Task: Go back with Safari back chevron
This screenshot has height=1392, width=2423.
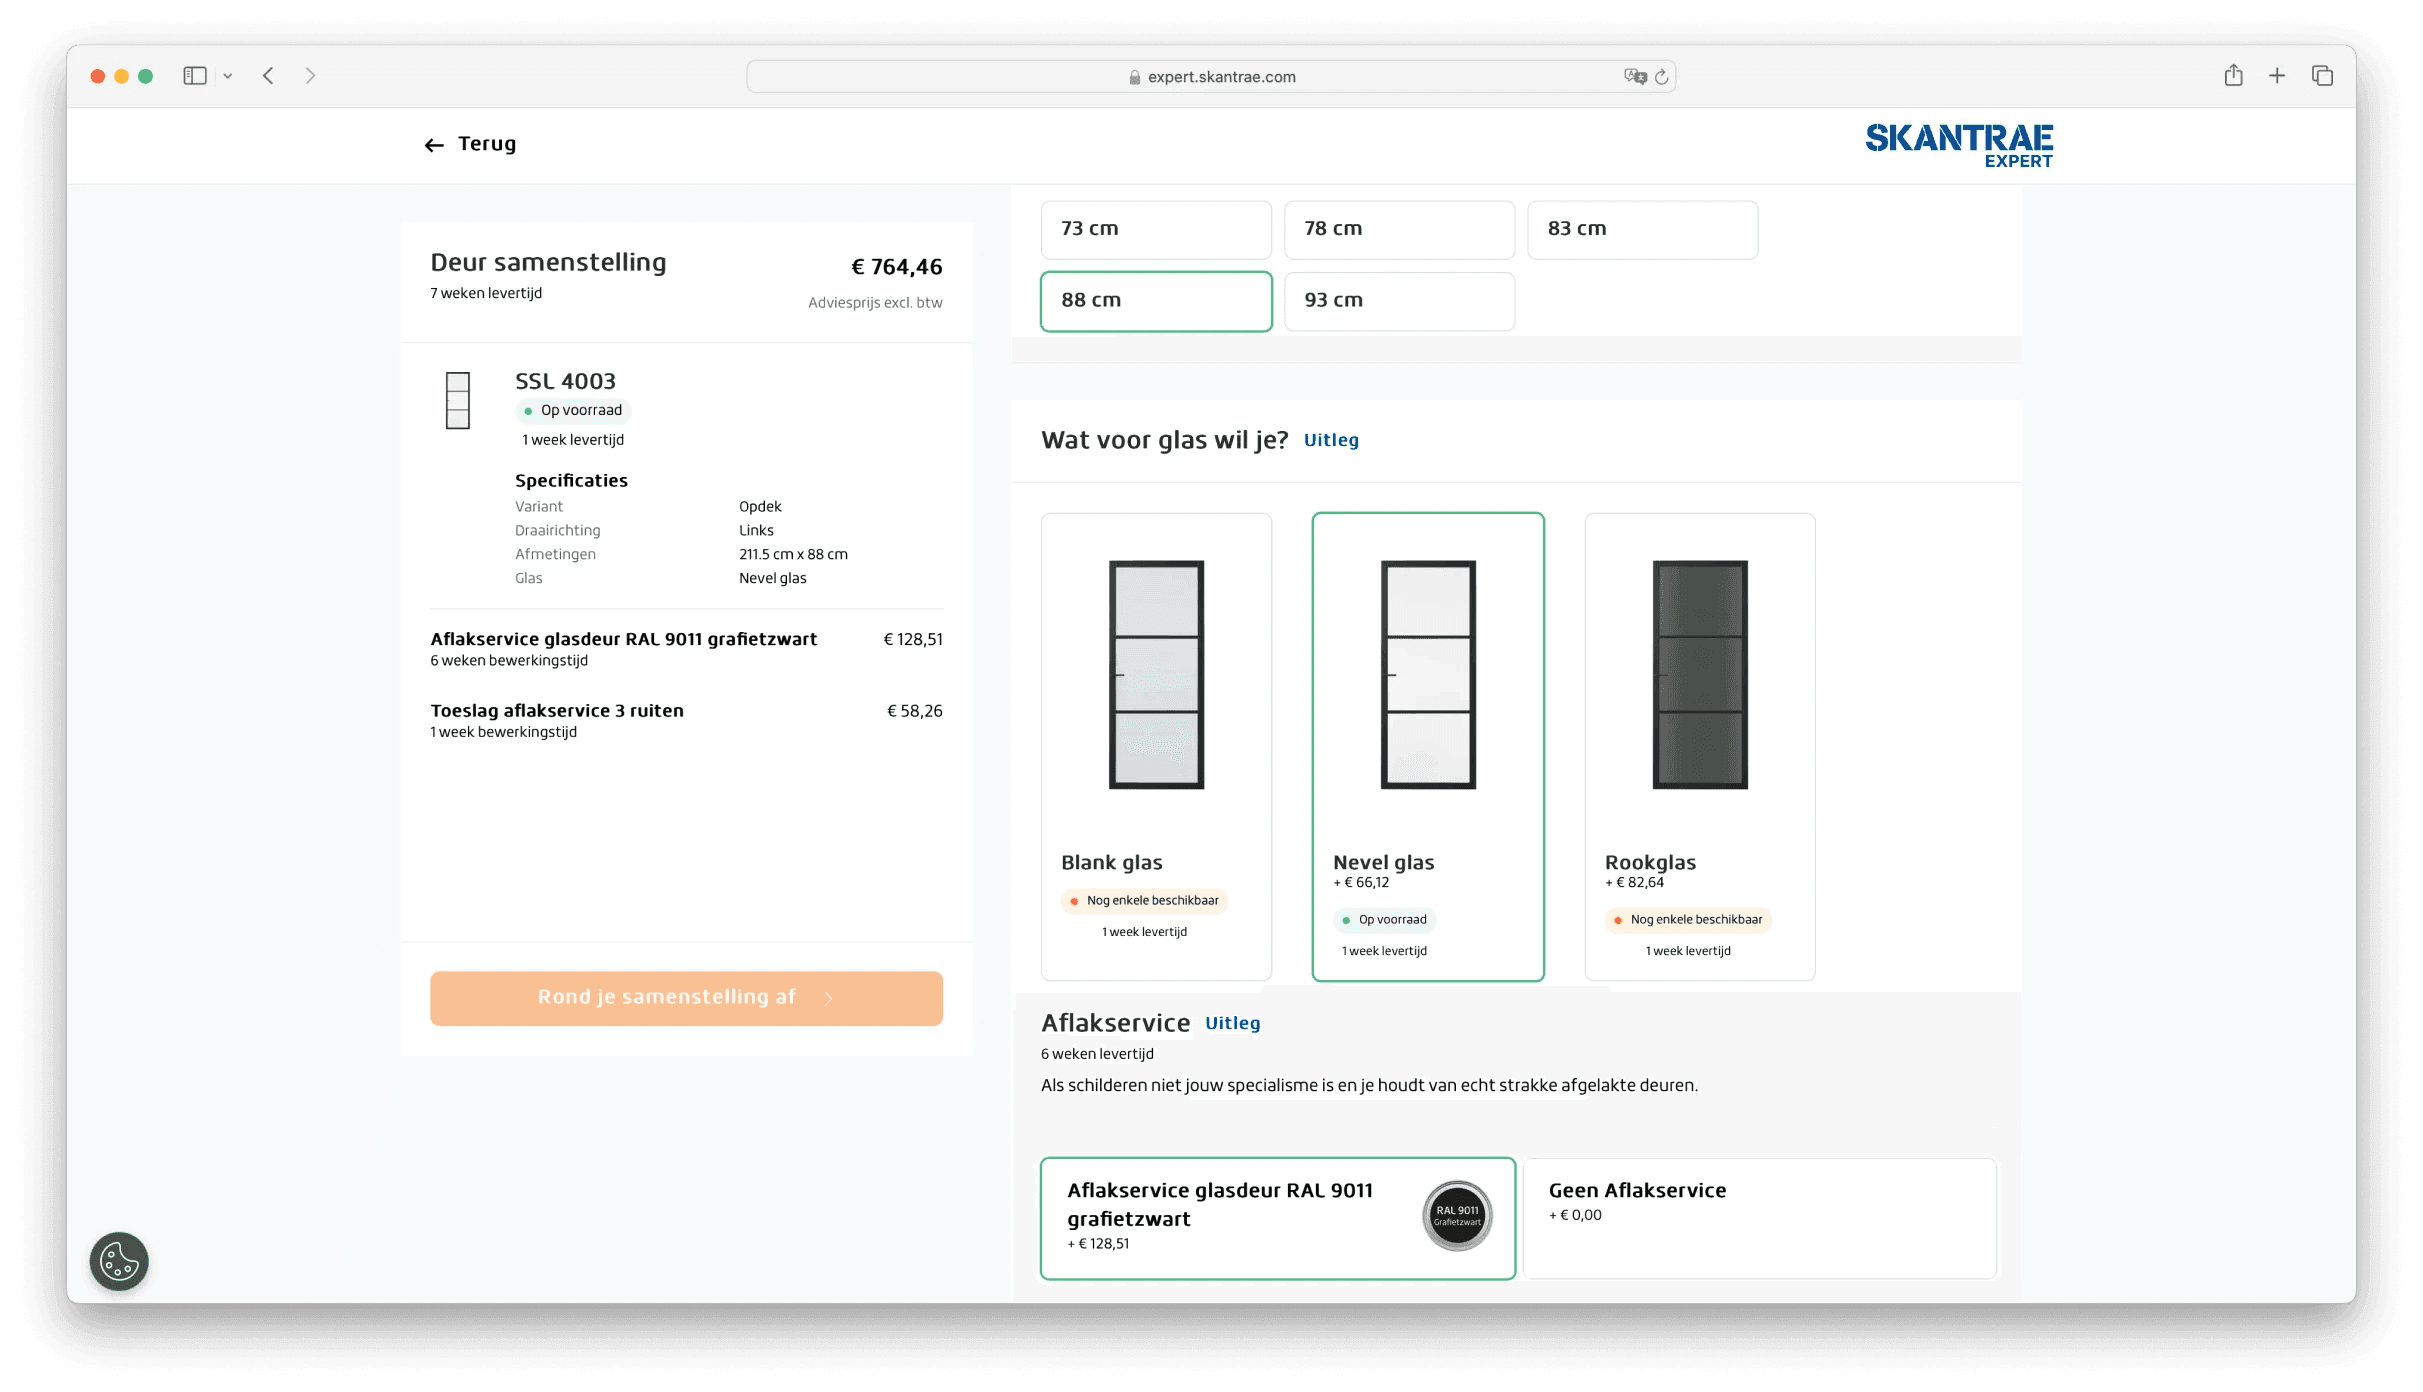Action: coord(268,76)
